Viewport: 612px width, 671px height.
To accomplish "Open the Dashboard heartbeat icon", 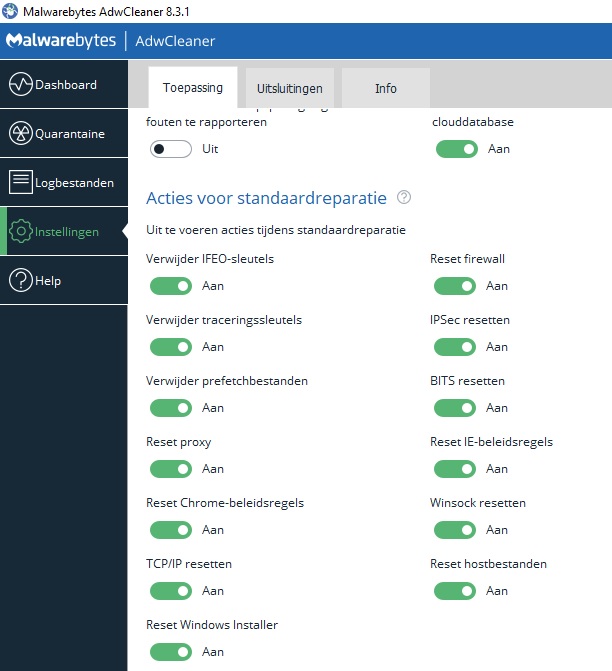I will [21, 84].
